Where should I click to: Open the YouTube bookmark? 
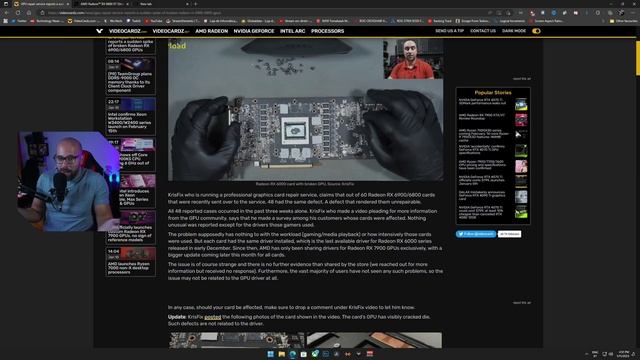coord(154,21)
